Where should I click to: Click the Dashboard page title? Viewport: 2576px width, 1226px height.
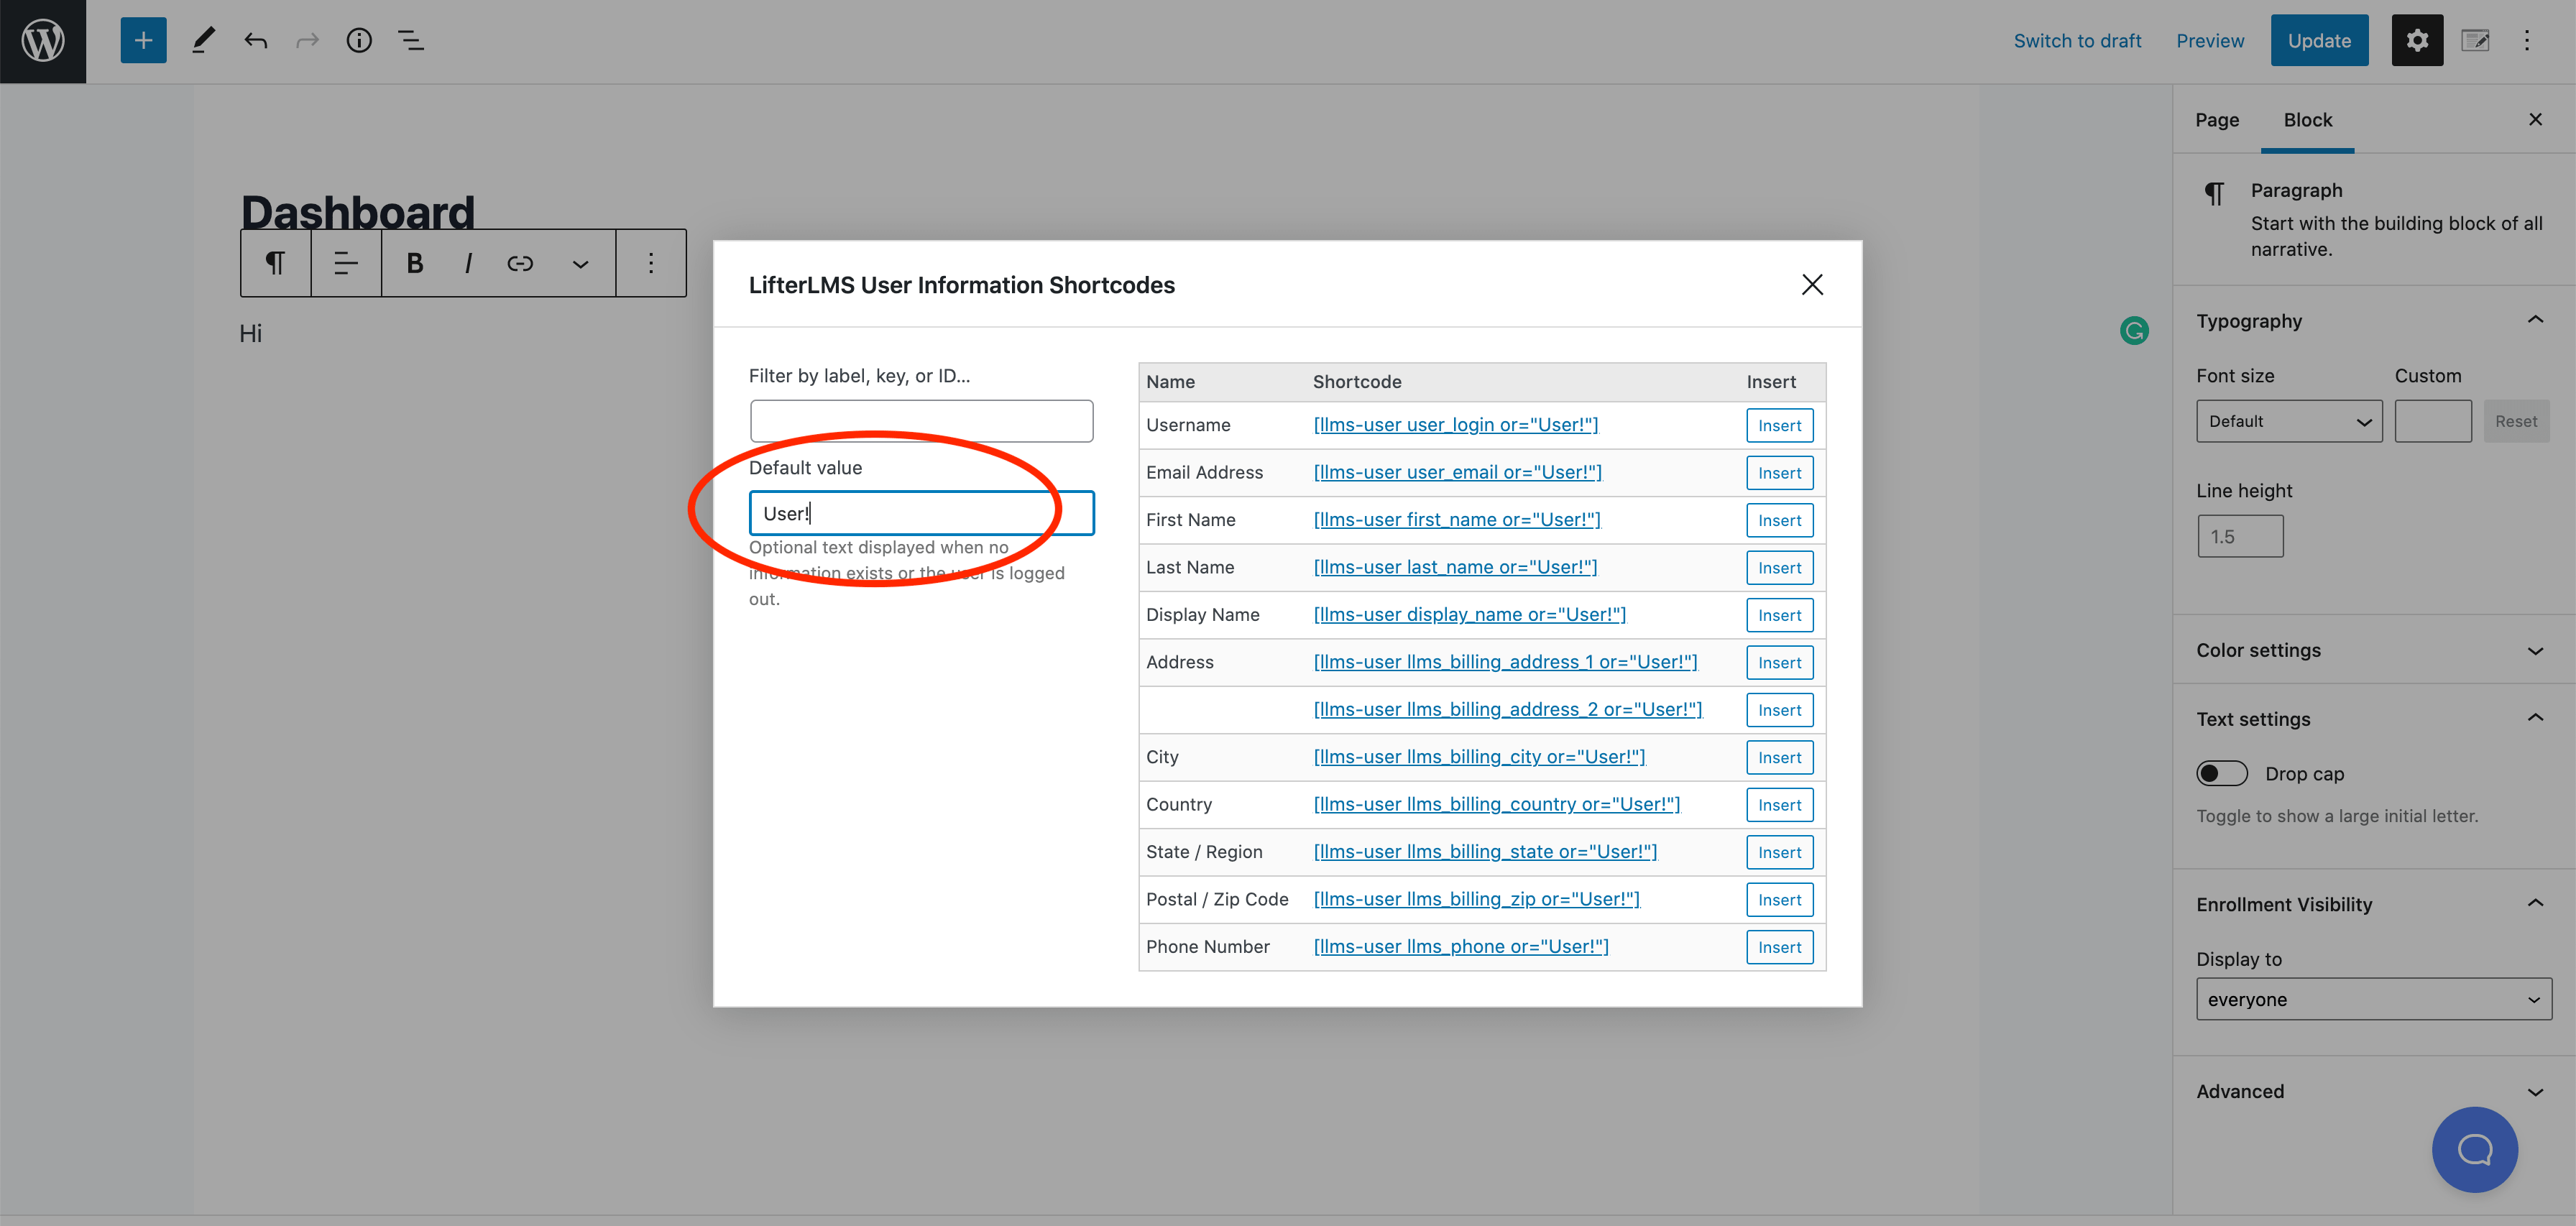[x=357, y=211]
